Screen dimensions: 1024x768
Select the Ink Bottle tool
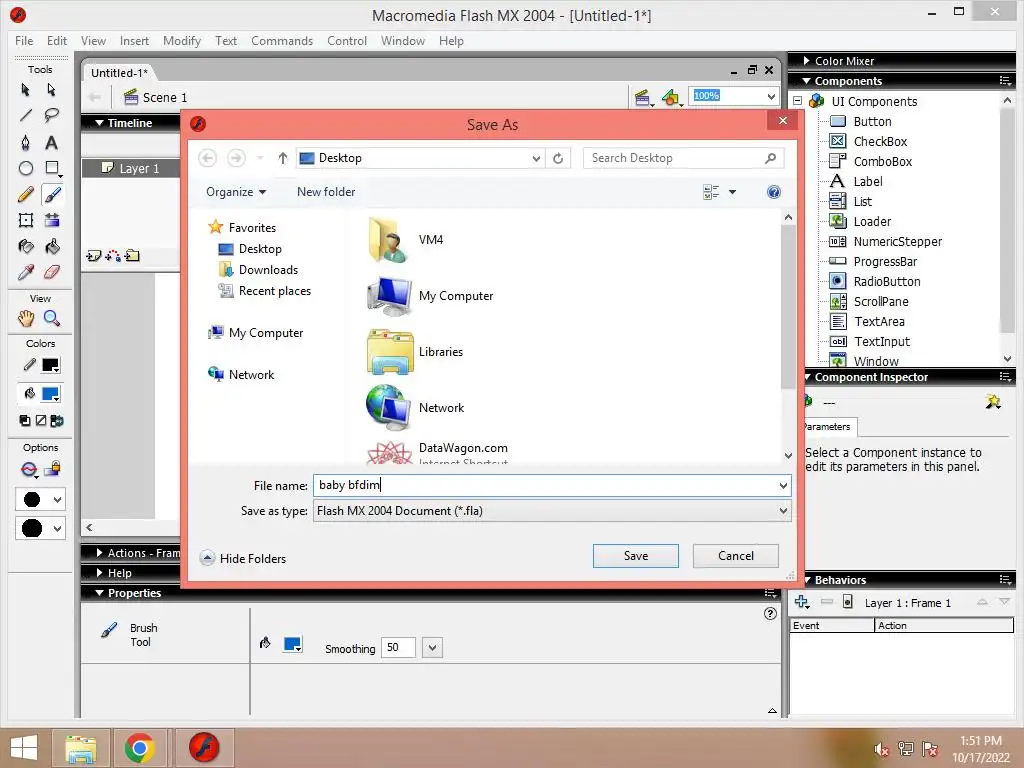pos(25,246)
